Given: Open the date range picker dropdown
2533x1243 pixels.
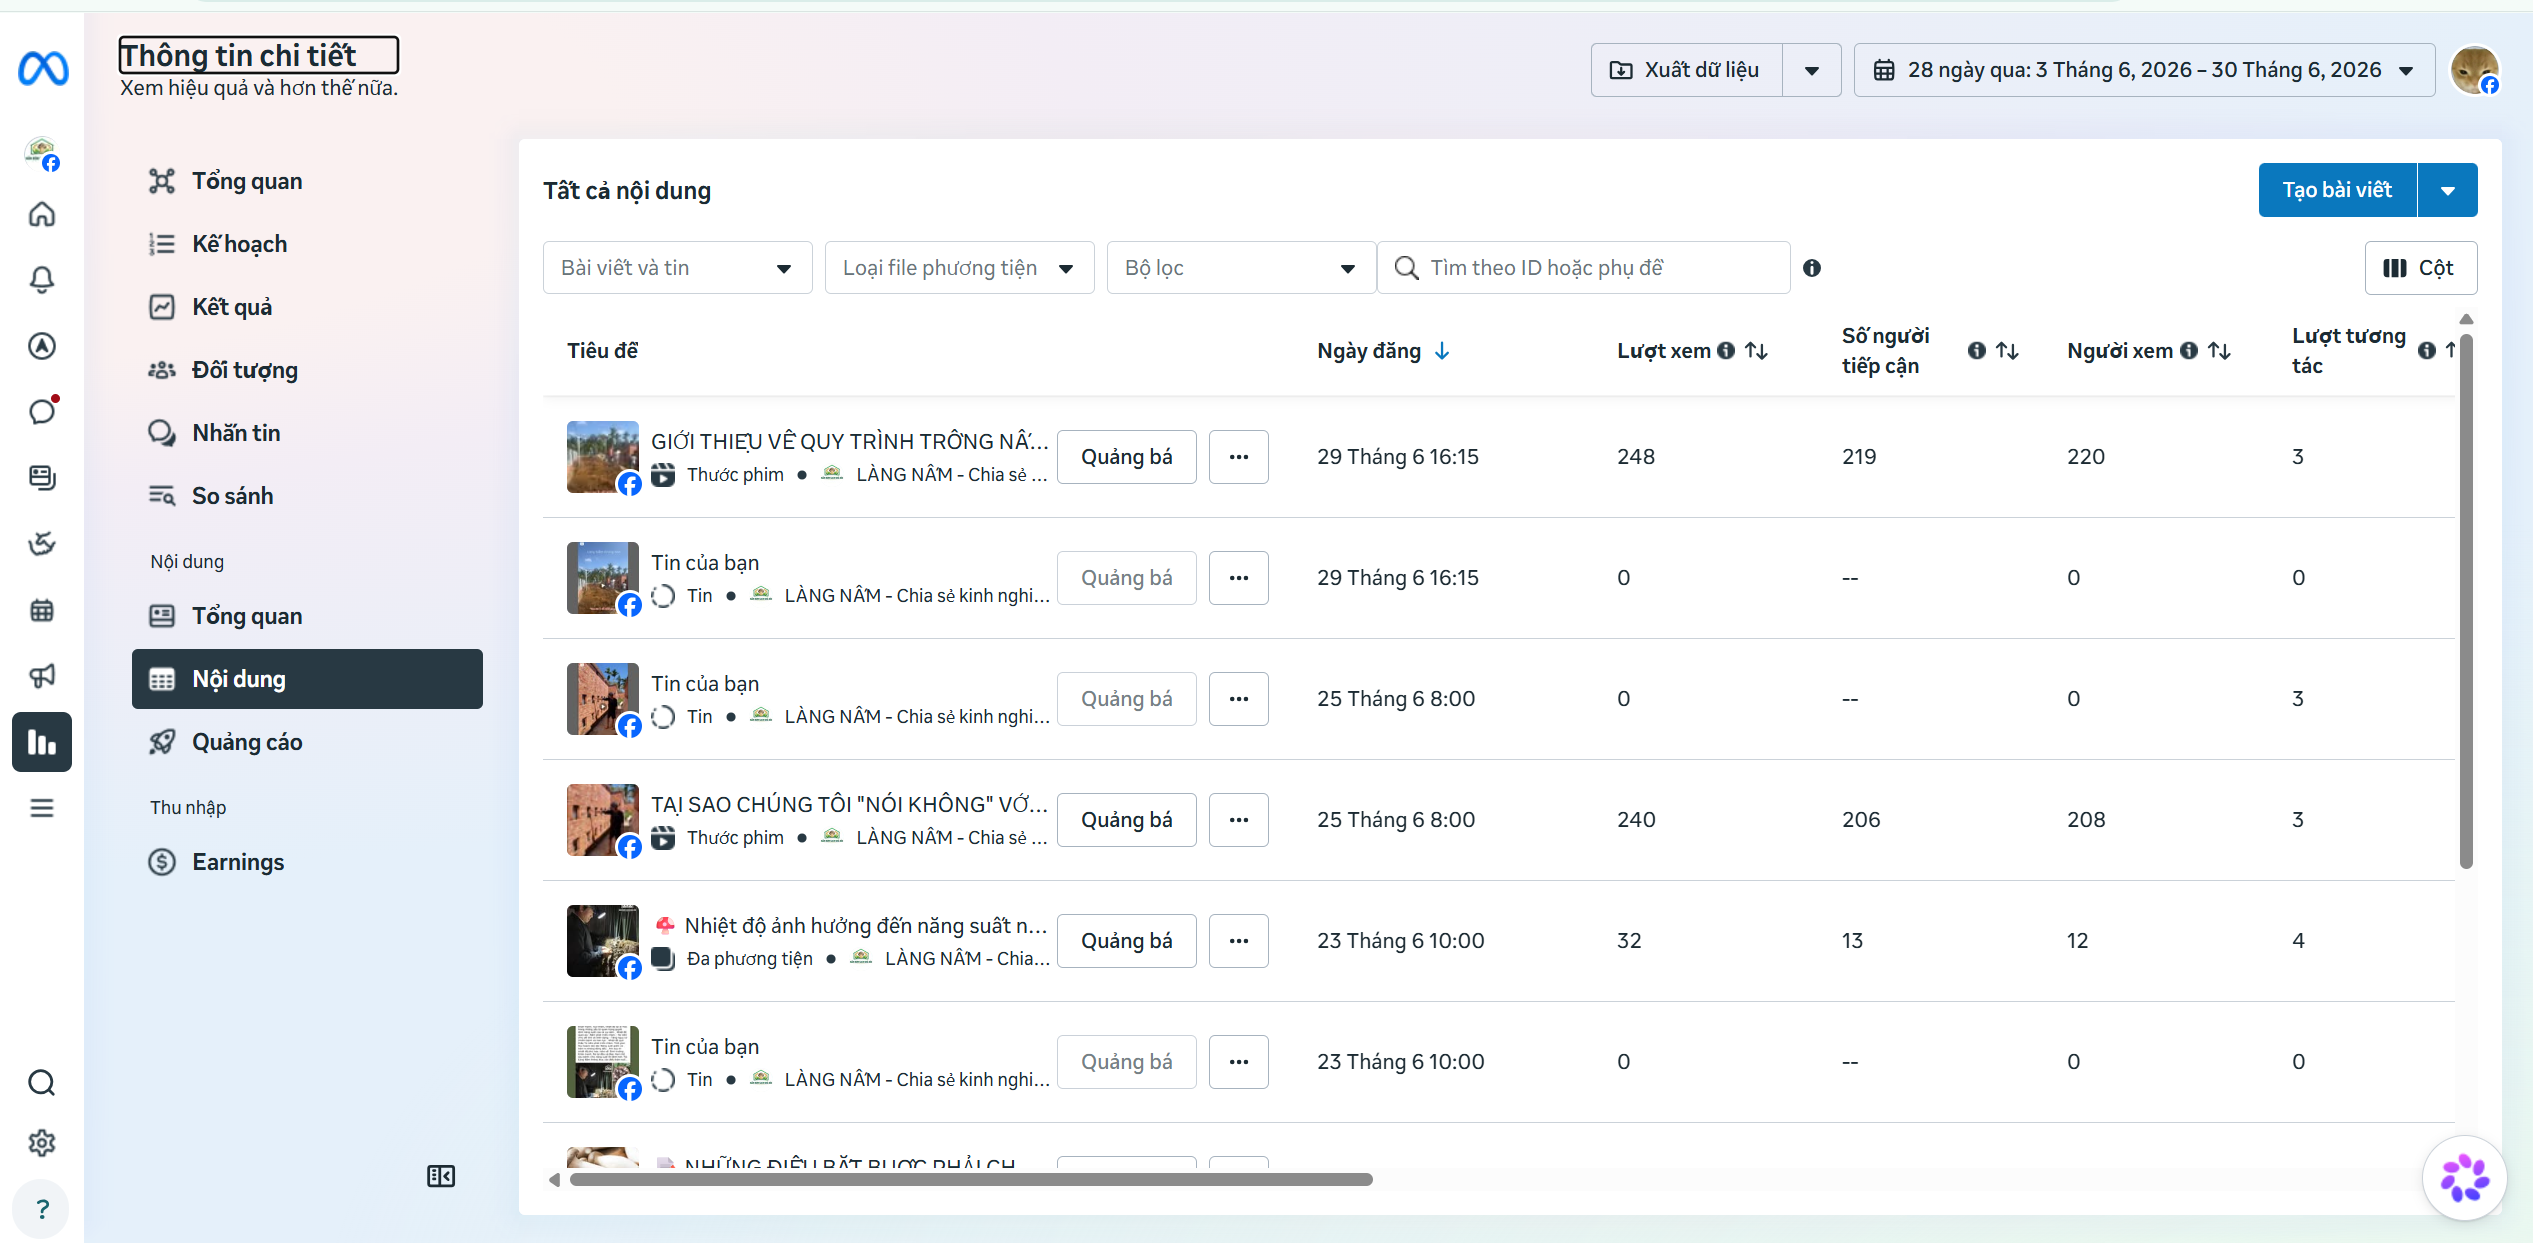Looking at the screenshot, I should click(2144, 70).
